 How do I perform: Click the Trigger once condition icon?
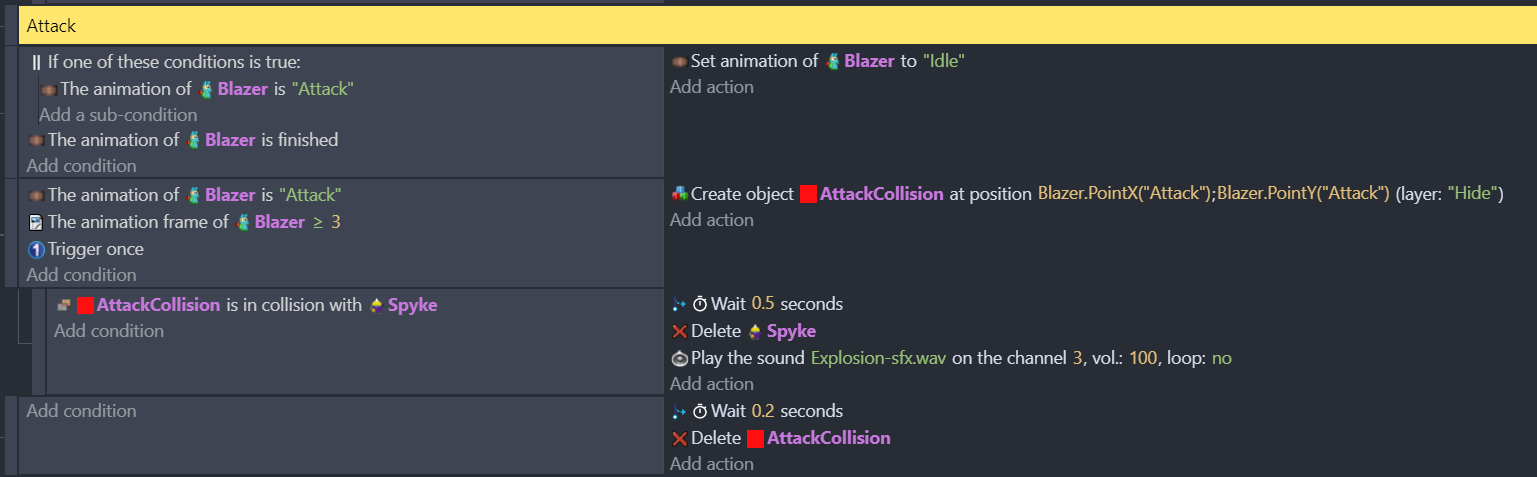36,249
